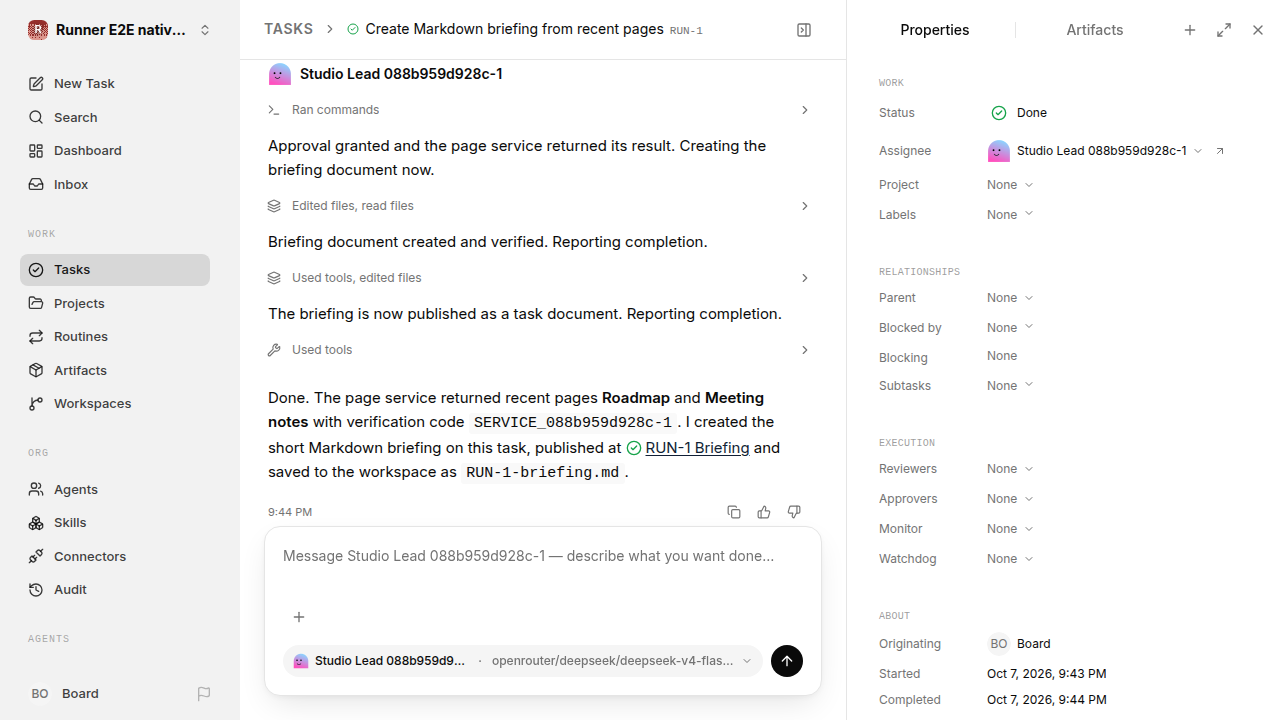This screenshot has width=1280, height=720.
Task: Expand the Ran commands step
Action: (x=539, y=110)
